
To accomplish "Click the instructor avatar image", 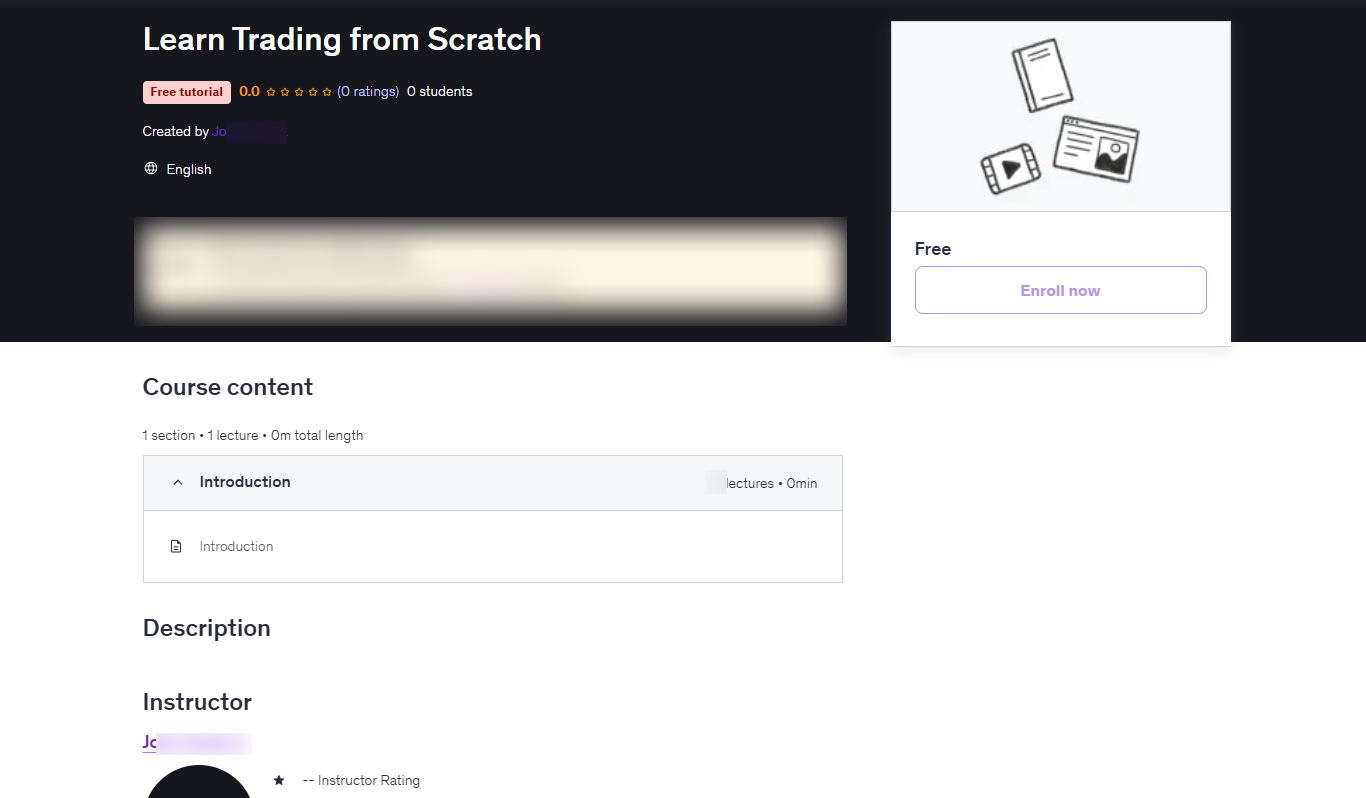I will (x=199, y=782).
